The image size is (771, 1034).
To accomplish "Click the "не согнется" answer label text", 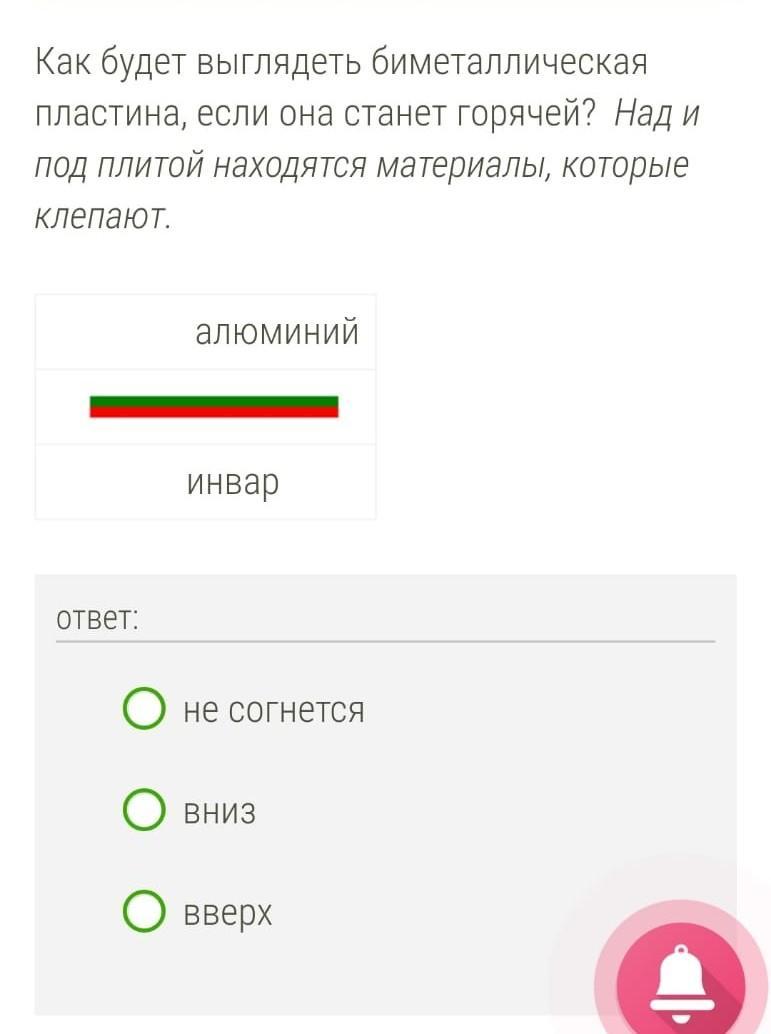I will [274, 710].
